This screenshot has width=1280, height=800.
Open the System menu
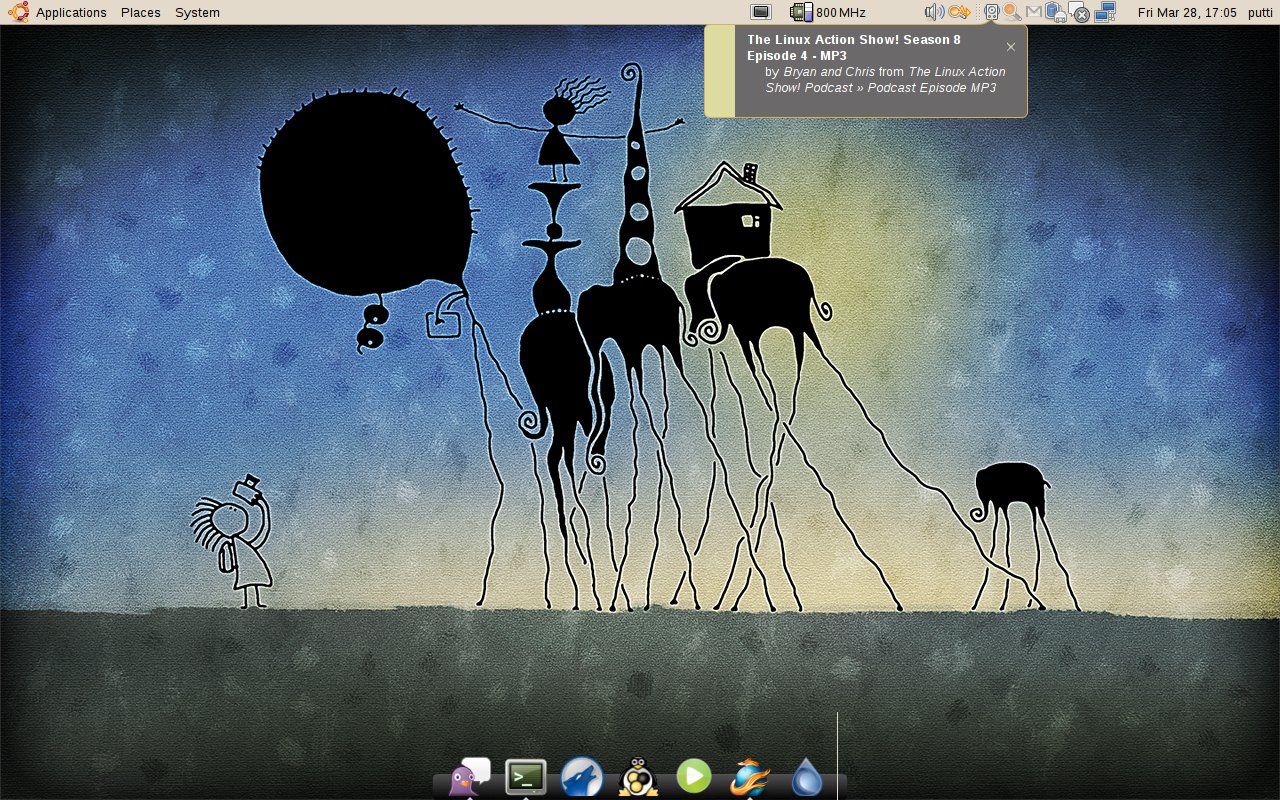(x=197, y=13)
